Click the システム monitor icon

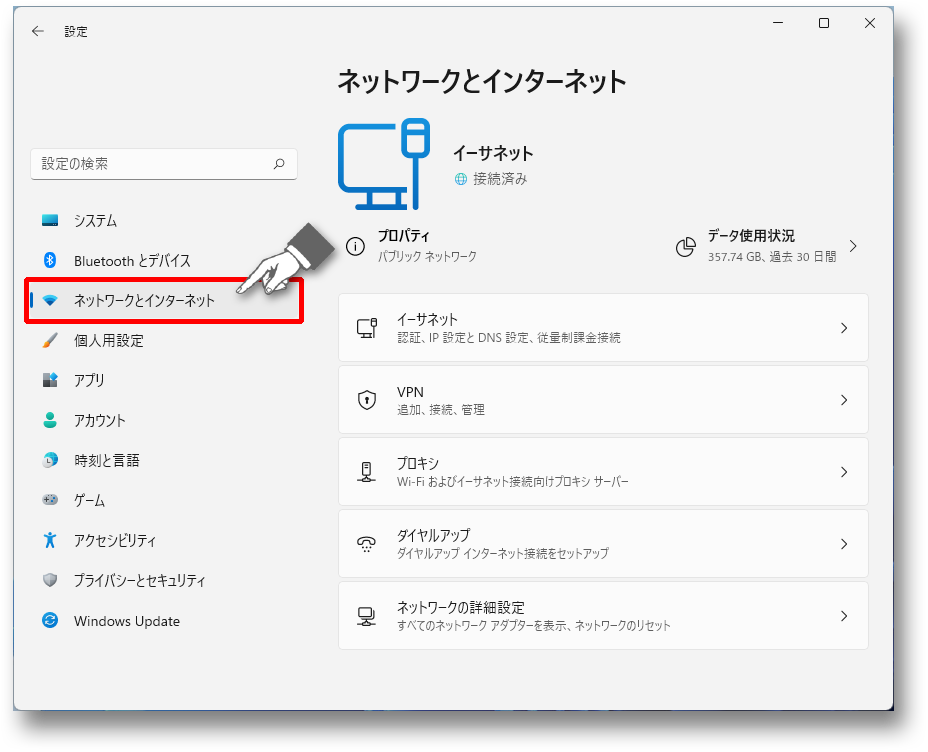tap(50, 221)
